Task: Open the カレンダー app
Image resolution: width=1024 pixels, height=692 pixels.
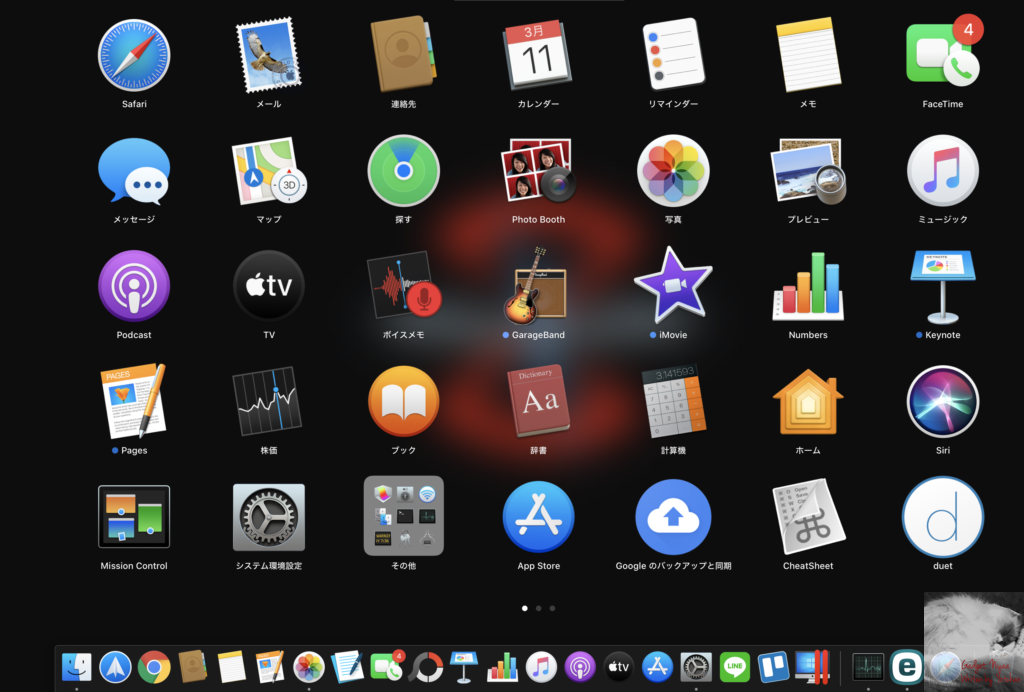Action: pos(538,55)
